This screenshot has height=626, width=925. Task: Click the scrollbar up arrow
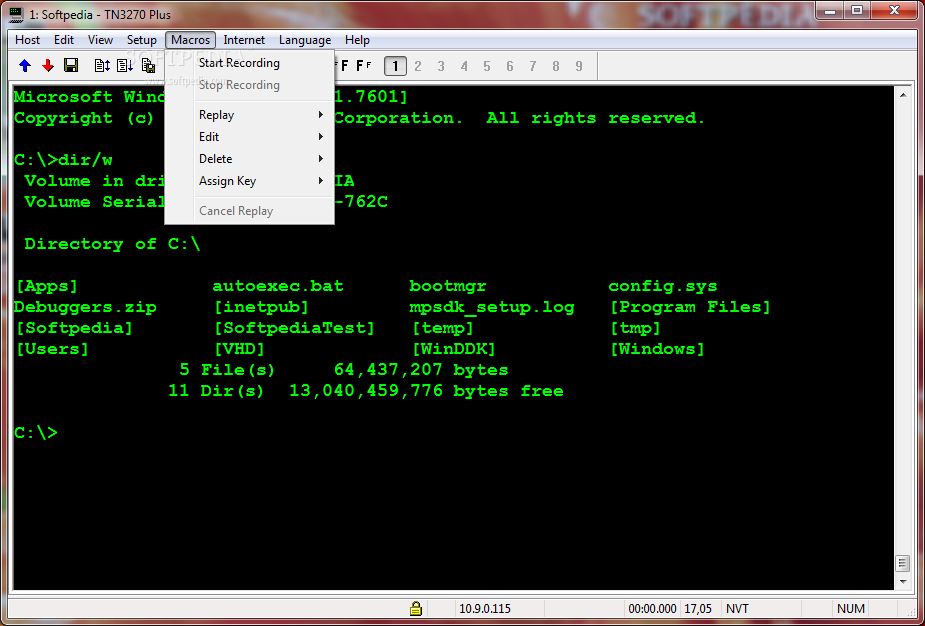click(903, 95)
